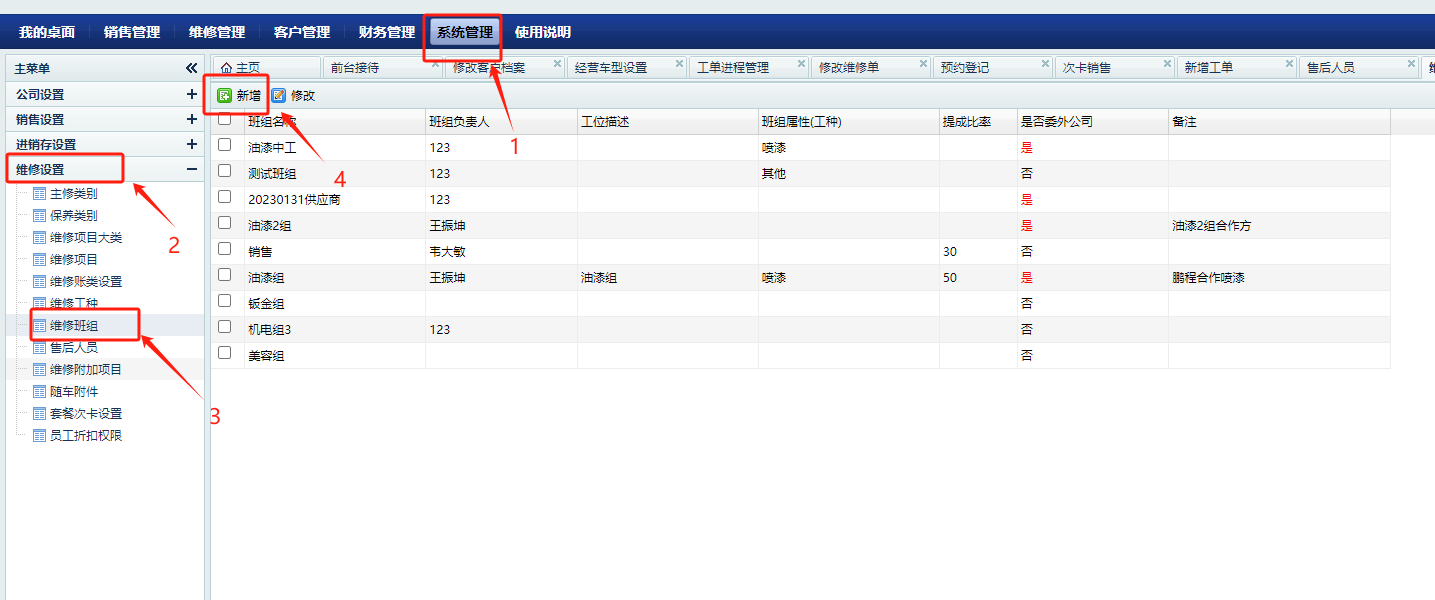Screen dimensions: 1435x600
Task: Collapse the 维修设置 section
Action: [191, 170]
